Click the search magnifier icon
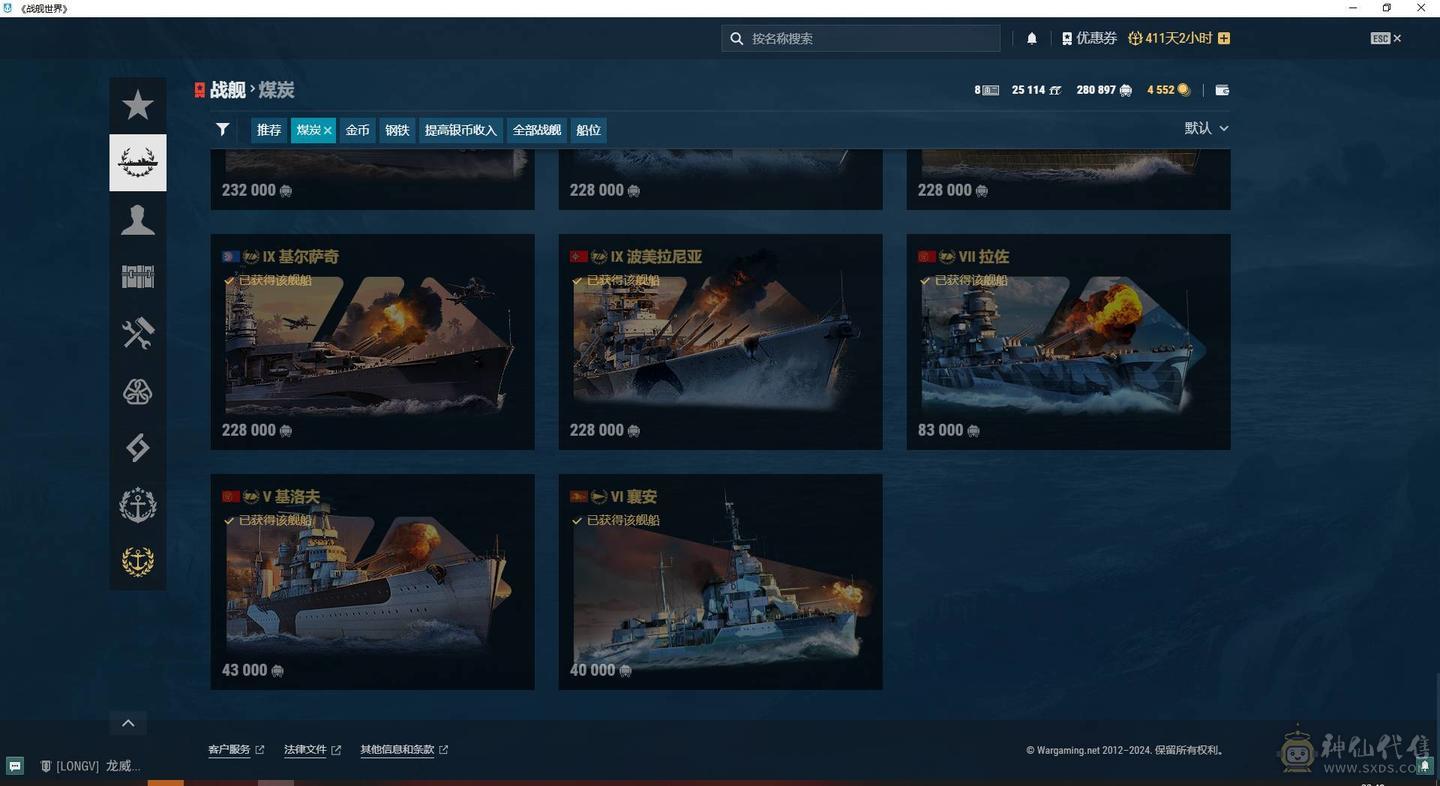 [737, 38]
